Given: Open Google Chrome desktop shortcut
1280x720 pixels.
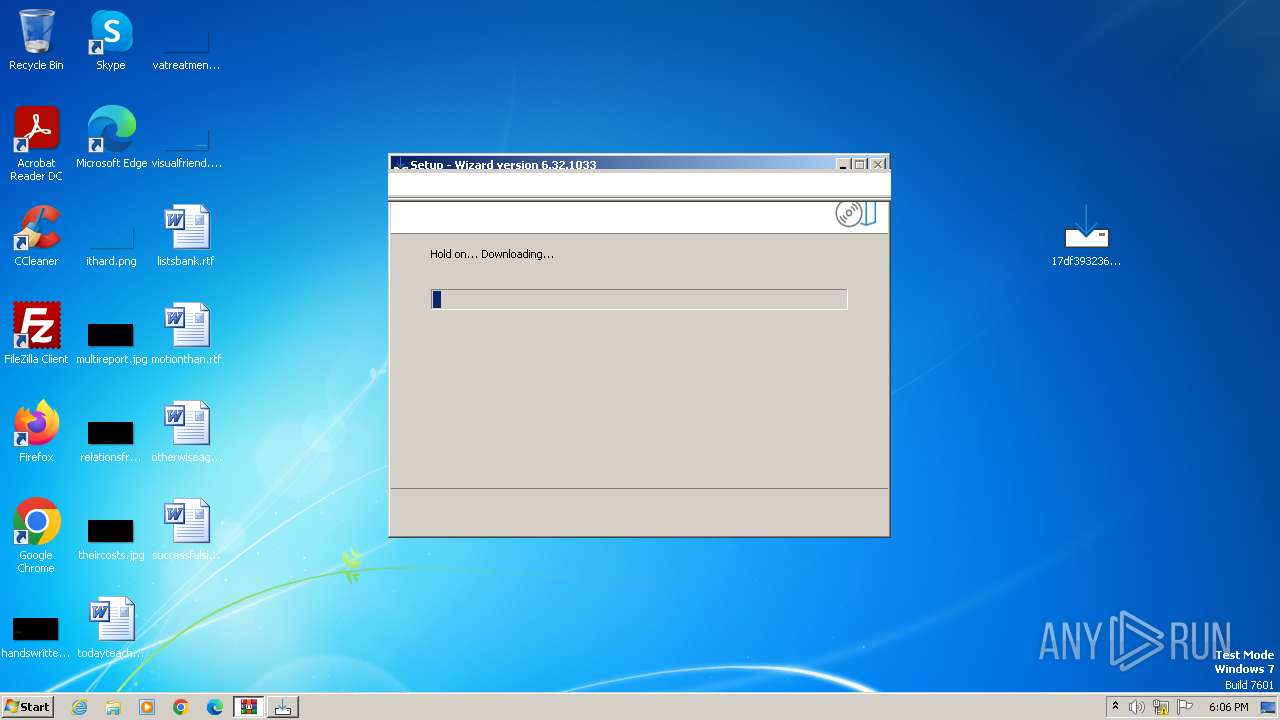Looking at the screenshot, I should (x=36, y=536).
